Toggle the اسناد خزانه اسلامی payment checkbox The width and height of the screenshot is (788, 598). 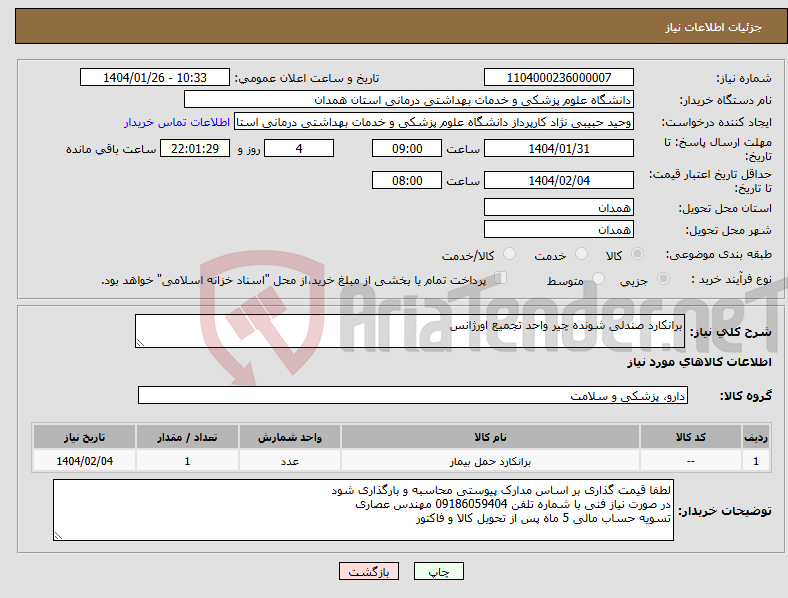pyautogui.click(x=500, y=277)
